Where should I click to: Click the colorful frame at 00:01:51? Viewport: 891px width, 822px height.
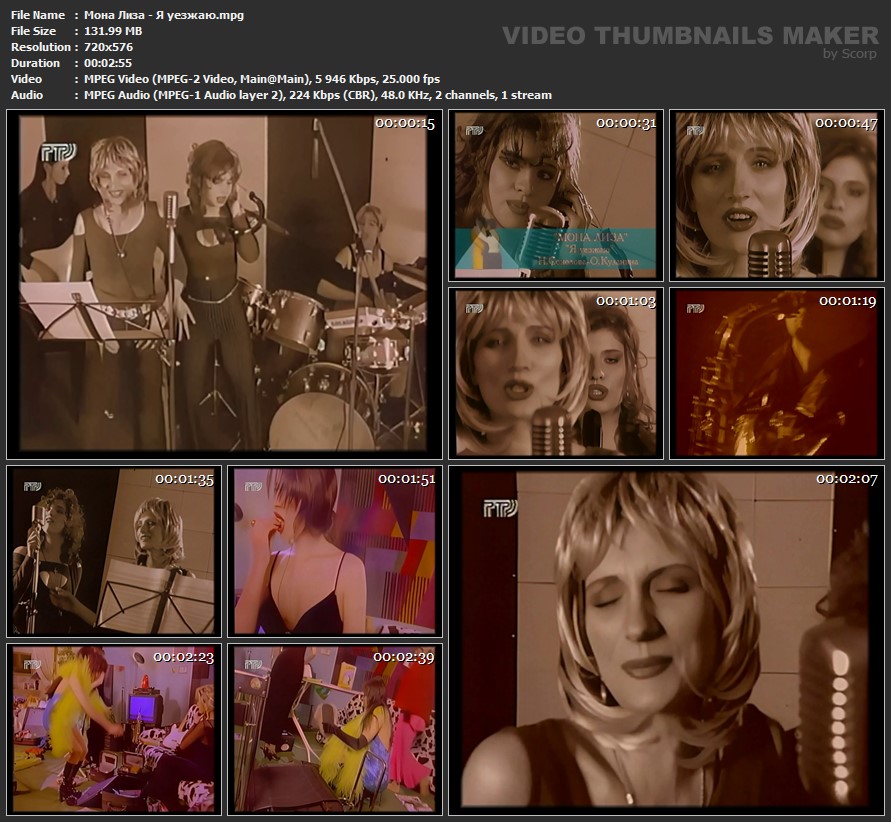[x=335, y=551]
